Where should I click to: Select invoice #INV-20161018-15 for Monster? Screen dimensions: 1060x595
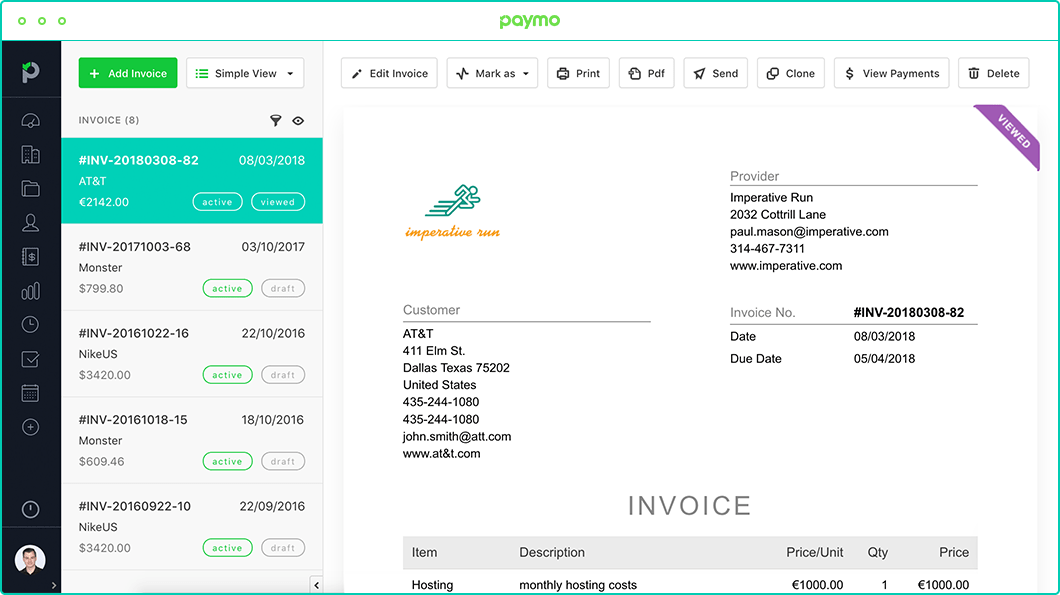(x=192, y=440)
